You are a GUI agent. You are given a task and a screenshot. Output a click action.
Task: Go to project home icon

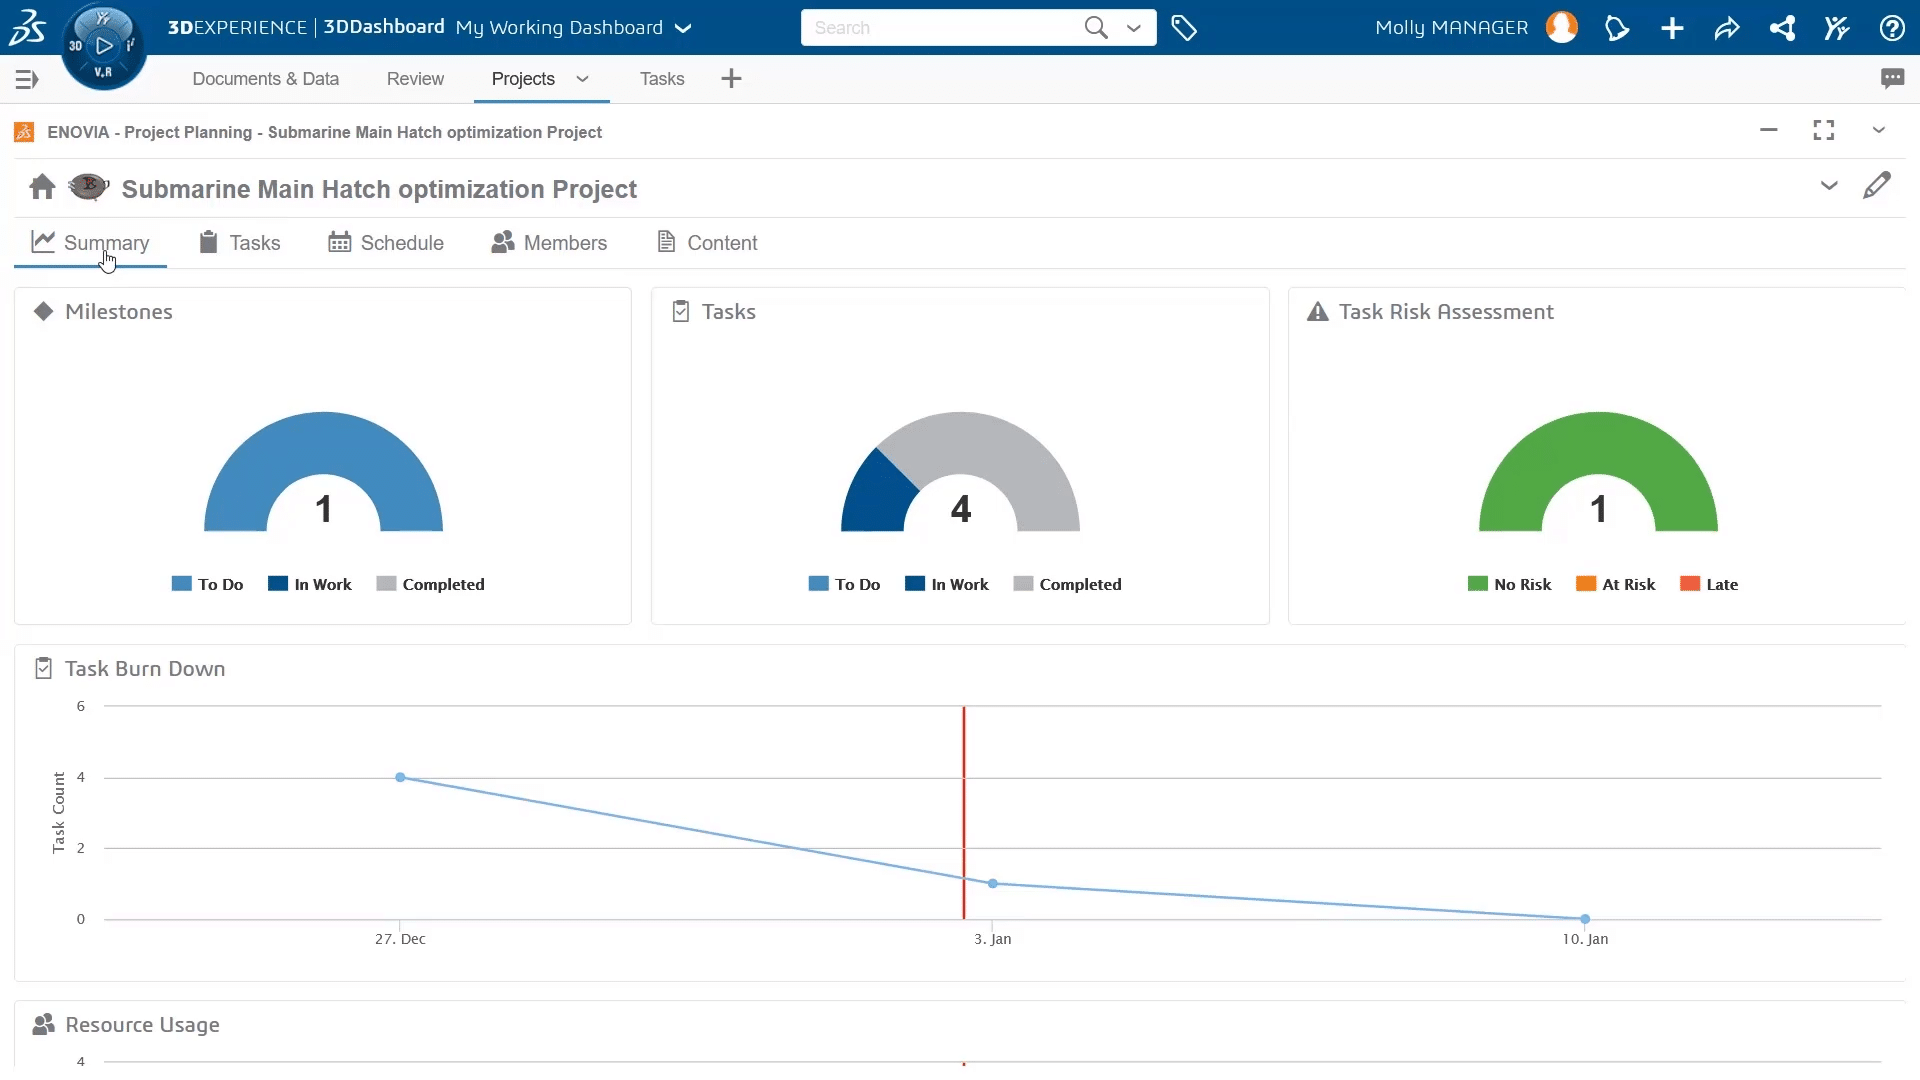click(x=42, y=187)
